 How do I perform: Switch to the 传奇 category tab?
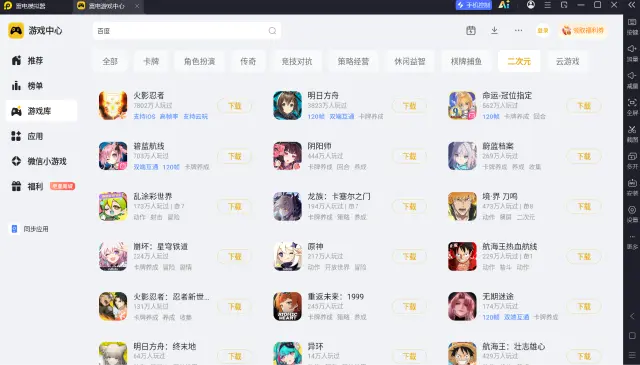click(x=248, y=61)
